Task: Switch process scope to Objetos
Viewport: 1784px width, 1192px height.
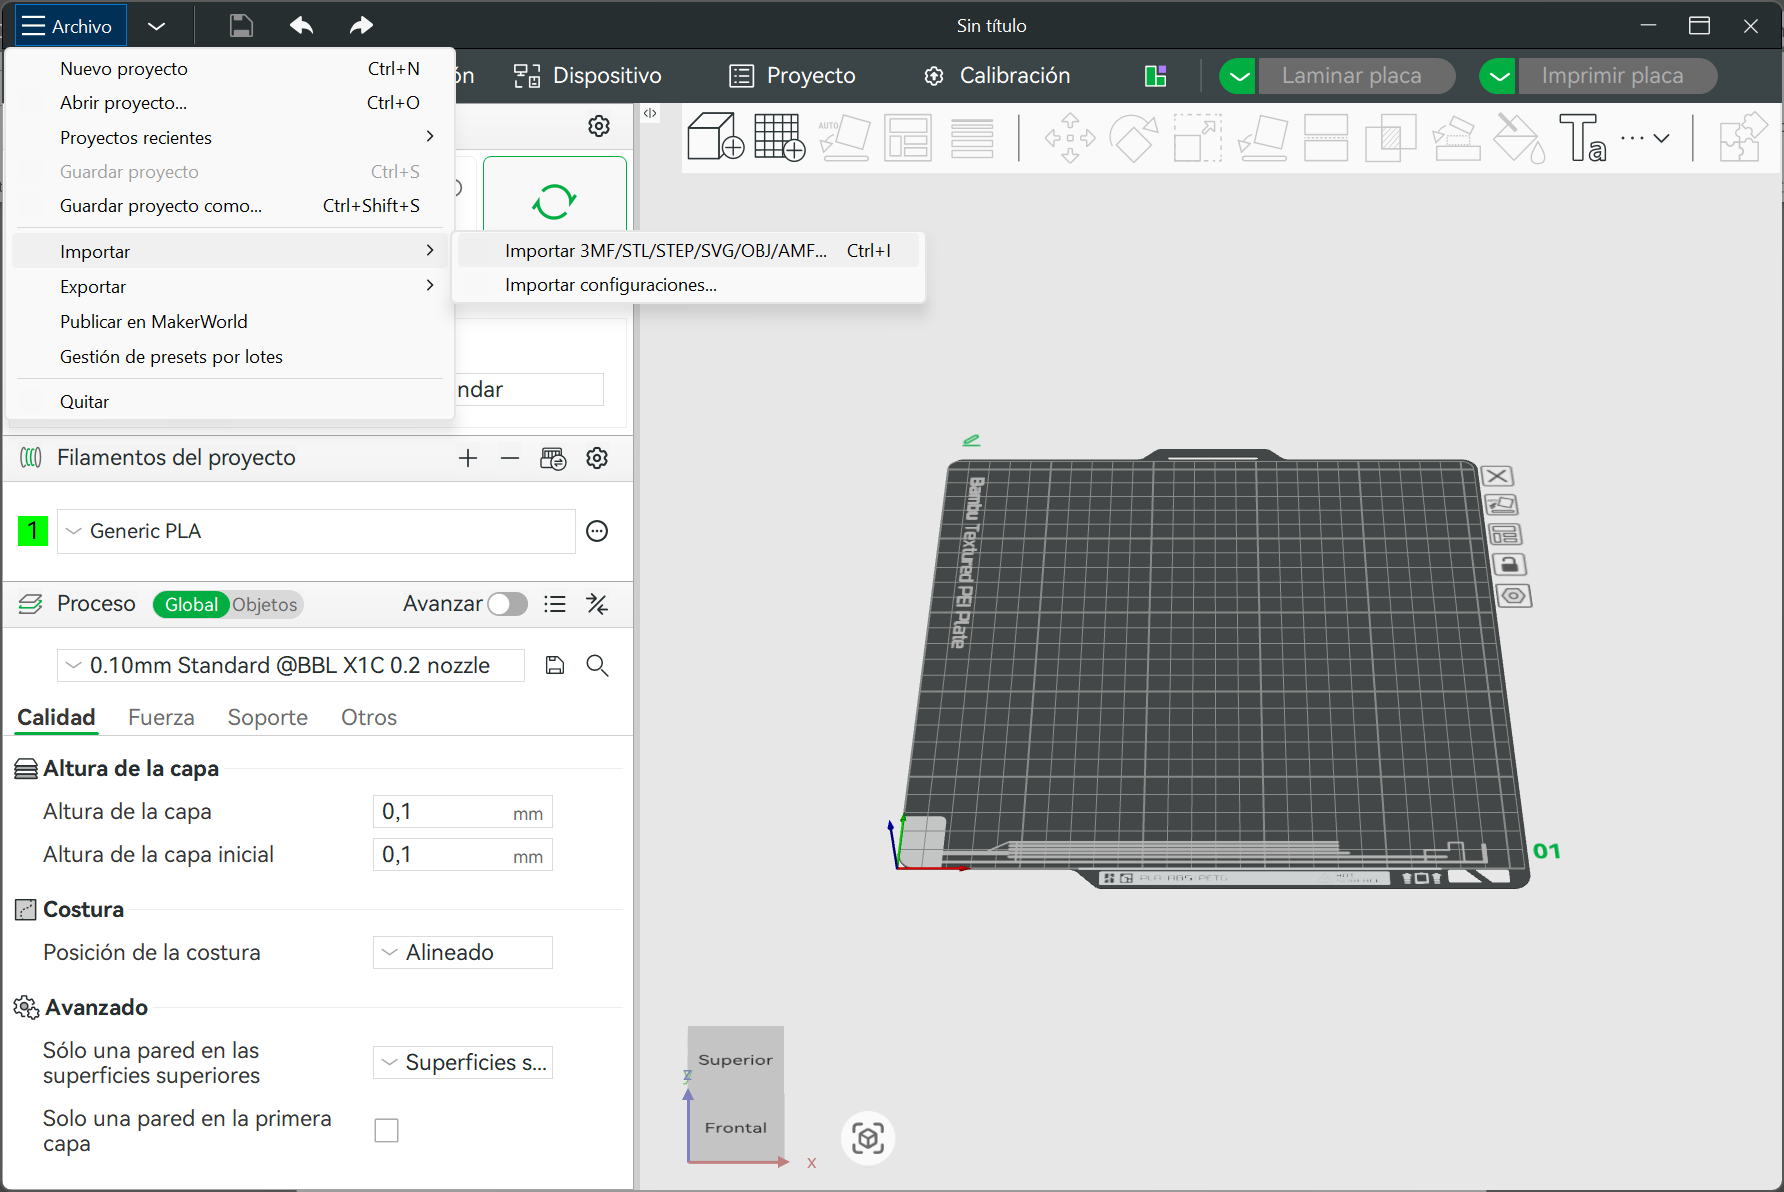Action: pyautogui.click(x=266, y=604)
